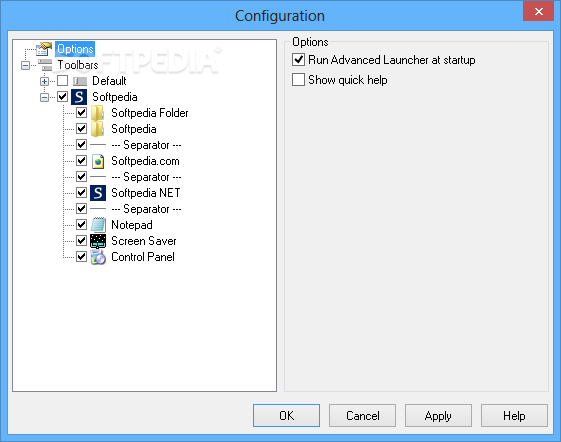The width and height of the screenshot is (561, 442).
Task: Open Help from the dialog
Action: tap(514, 416)
